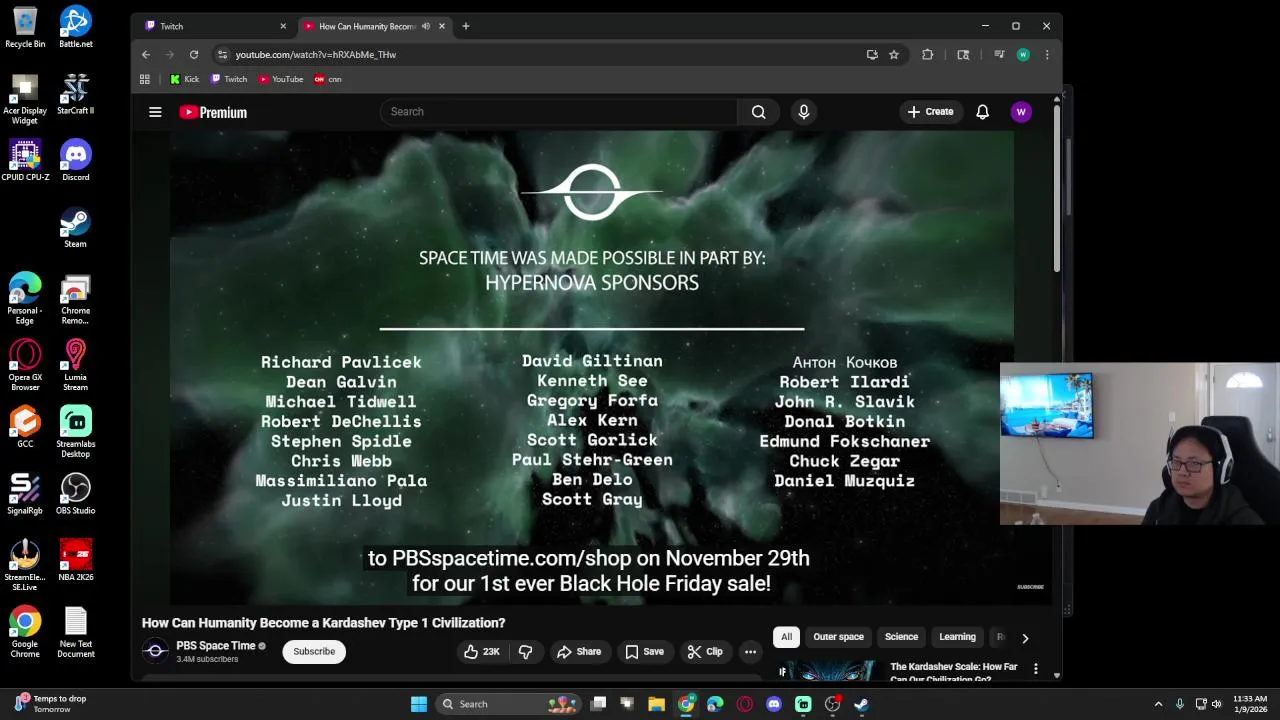Open cnn bookmark in bookmarks bar
This screenshot has width=1280, height=720.
[328, 79]
